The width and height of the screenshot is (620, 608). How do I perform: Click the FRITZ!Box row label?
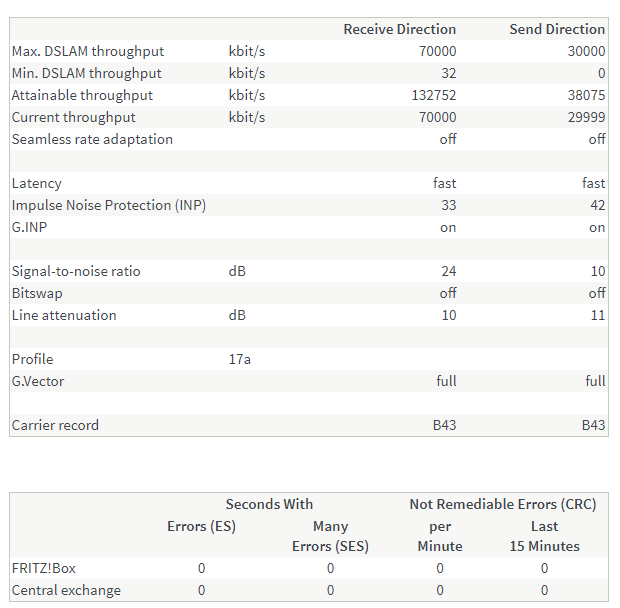coord(43,568)
